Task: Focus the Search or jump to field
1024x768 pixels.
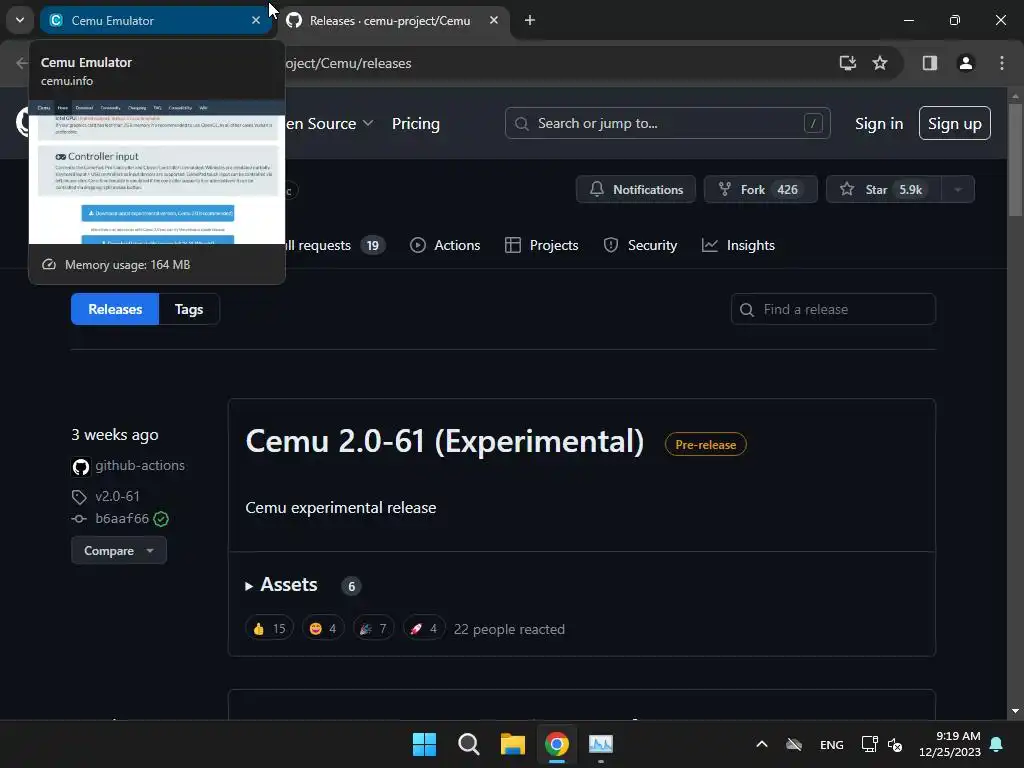Action: click(x=667, y=123)
